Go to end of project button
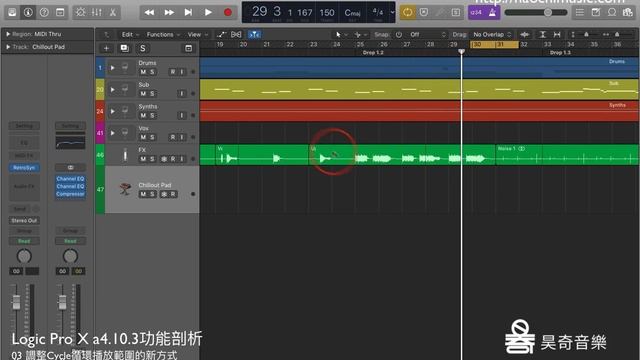The image size is (640, 360). 188,12
